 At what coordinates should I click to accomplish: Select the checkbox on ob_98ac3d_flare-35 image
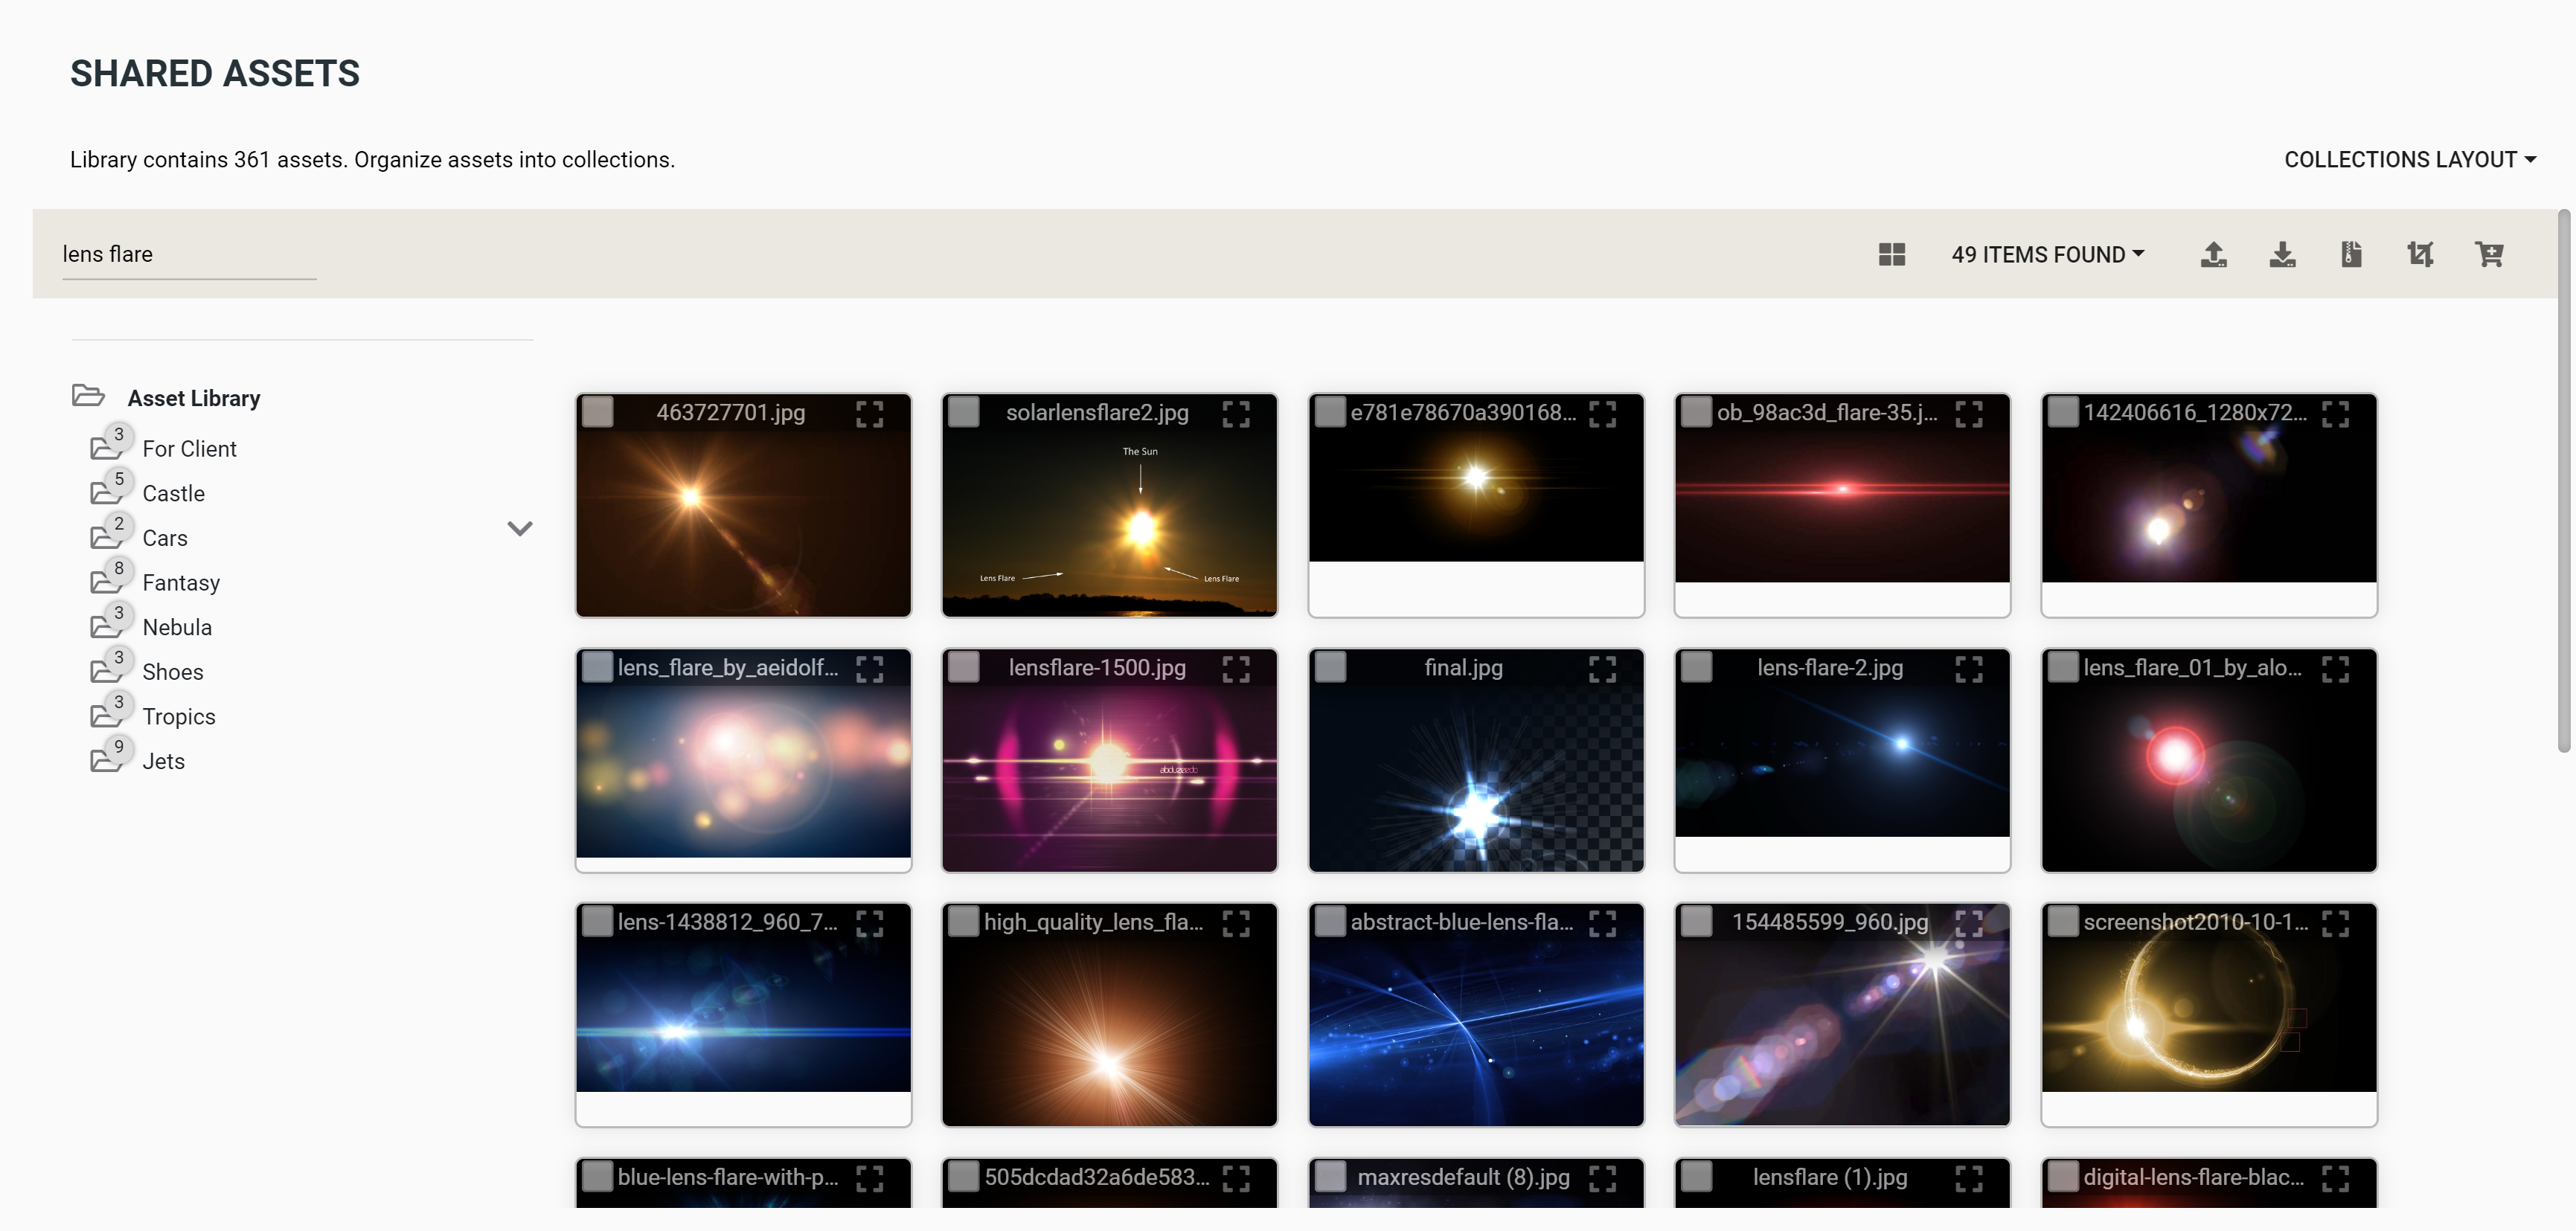1696,411
